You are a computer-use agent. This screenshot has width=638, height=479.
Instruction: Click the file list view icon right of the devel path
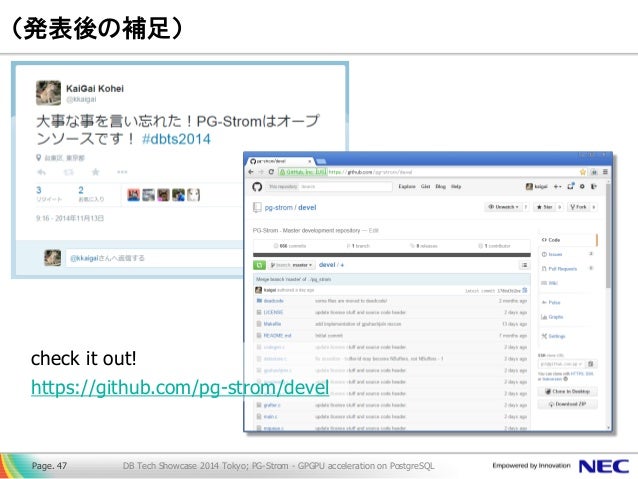coord(524,265)
